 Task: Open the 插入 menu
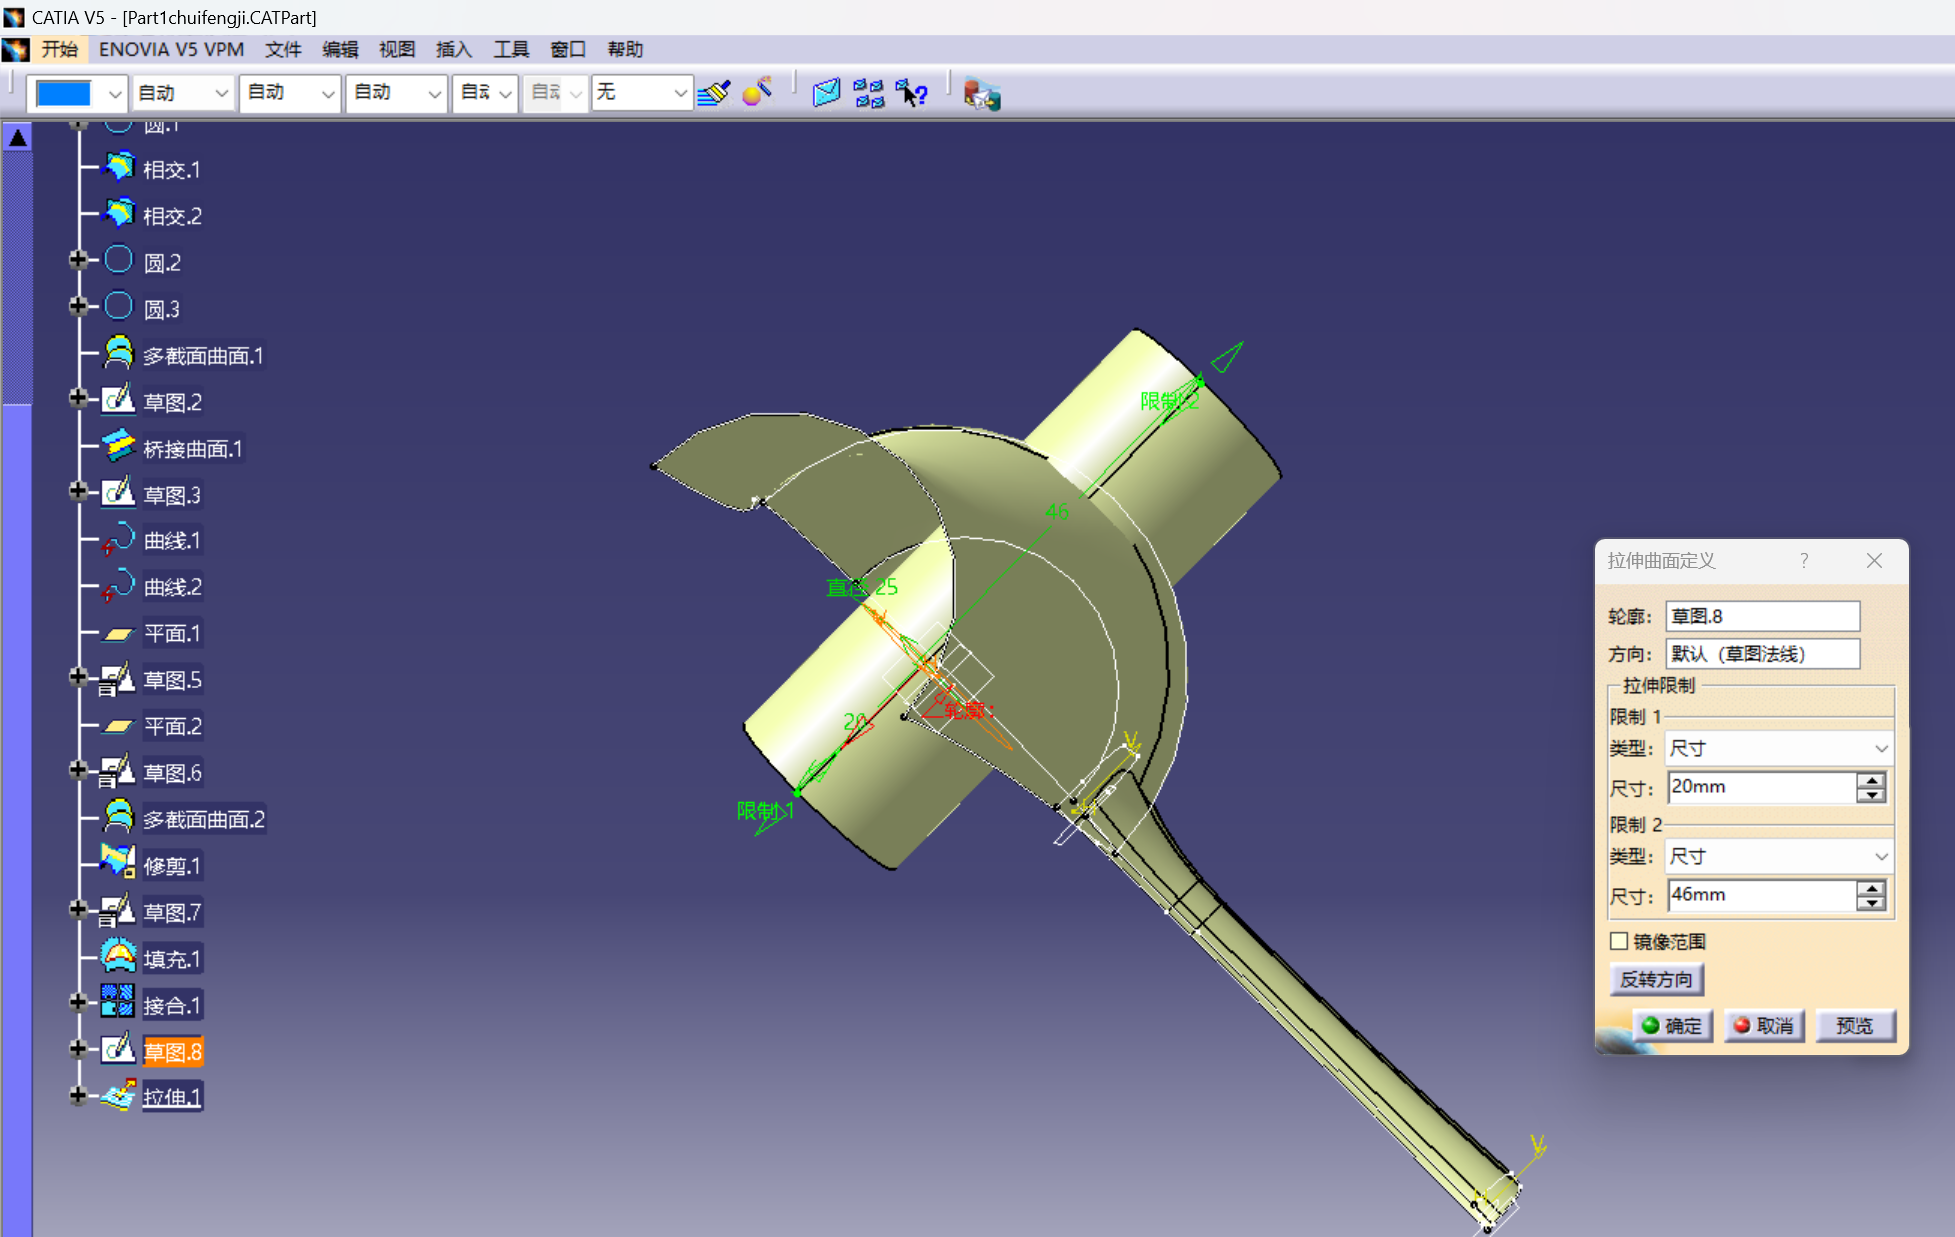[x=453, y=49]
